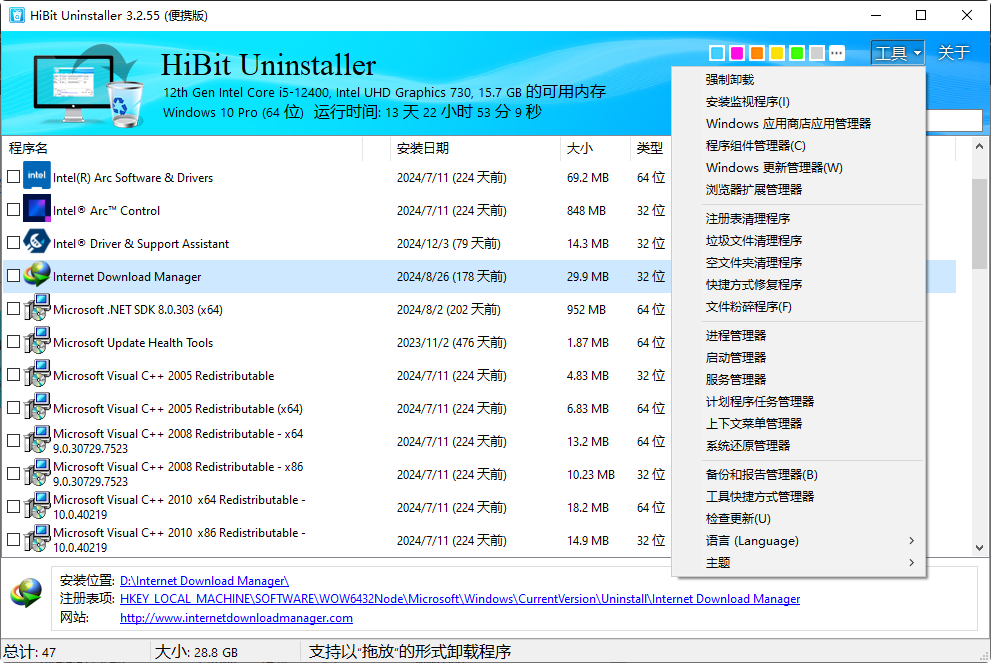Check the box next to Internet Download Manager
The height and width of the screenshot is (663, 991).
[13, 276]
